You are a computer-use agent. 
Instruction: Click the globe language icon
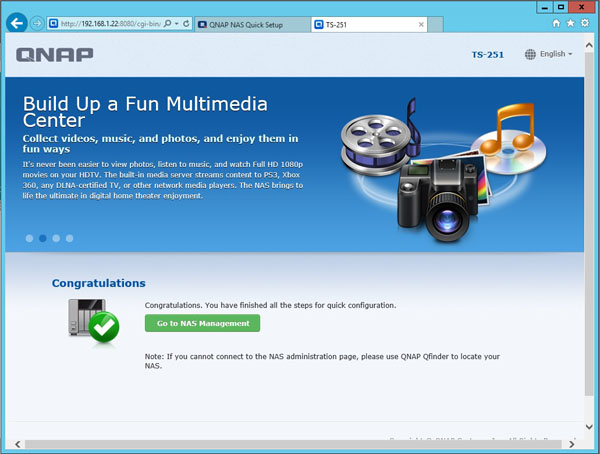530,54
